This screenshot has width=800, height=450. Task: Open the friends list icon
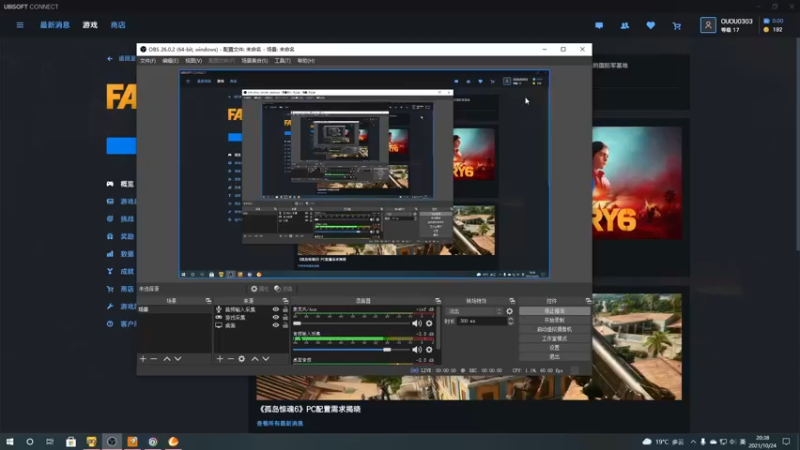[x=624, y=26]
